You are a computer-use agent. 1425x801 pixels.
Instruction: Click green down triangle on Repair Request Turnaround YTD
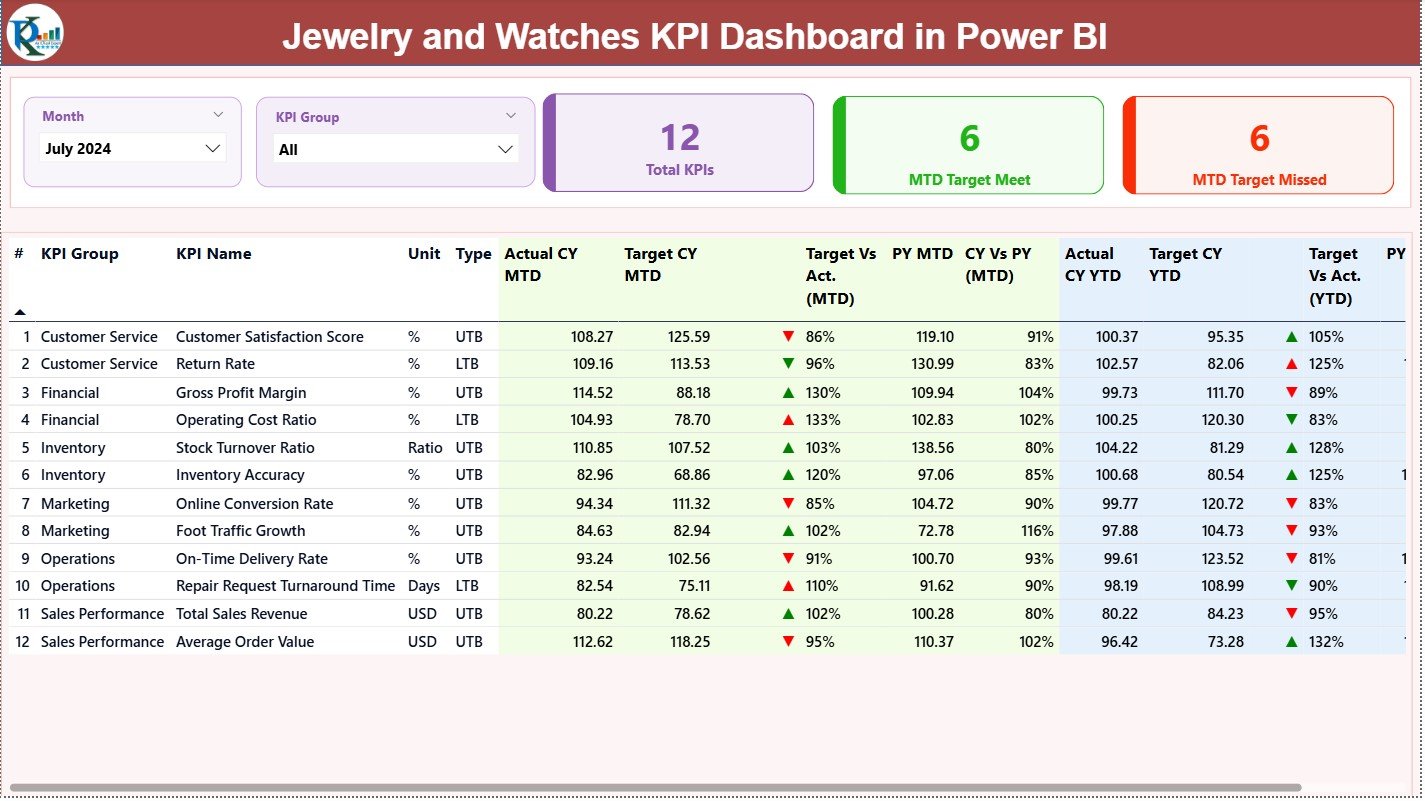click(x=1290, y=585)
